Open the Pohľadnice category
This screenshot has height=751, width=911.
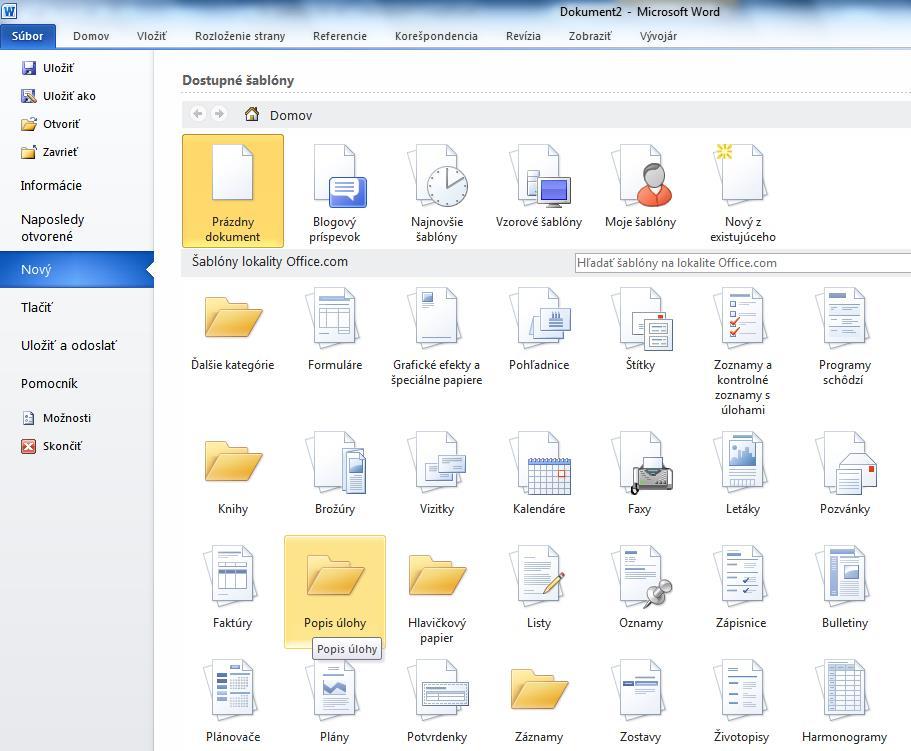point(539,330)
